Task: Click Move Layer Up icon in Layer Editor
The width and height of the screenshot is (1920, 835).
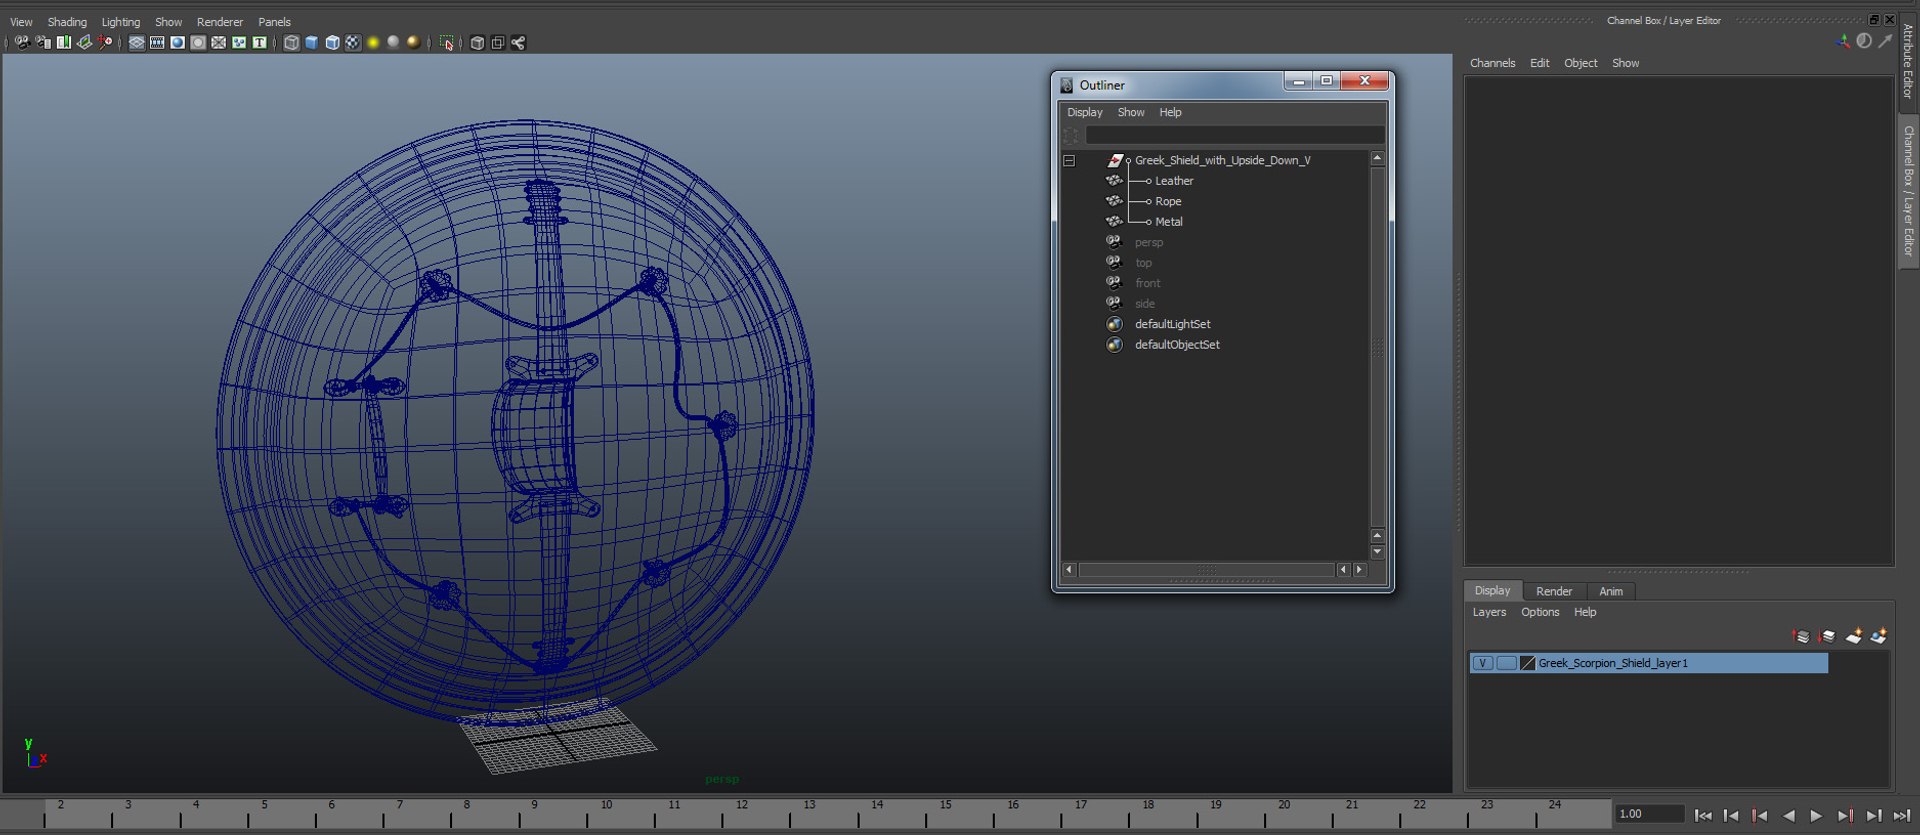Action: point(1801,636)
